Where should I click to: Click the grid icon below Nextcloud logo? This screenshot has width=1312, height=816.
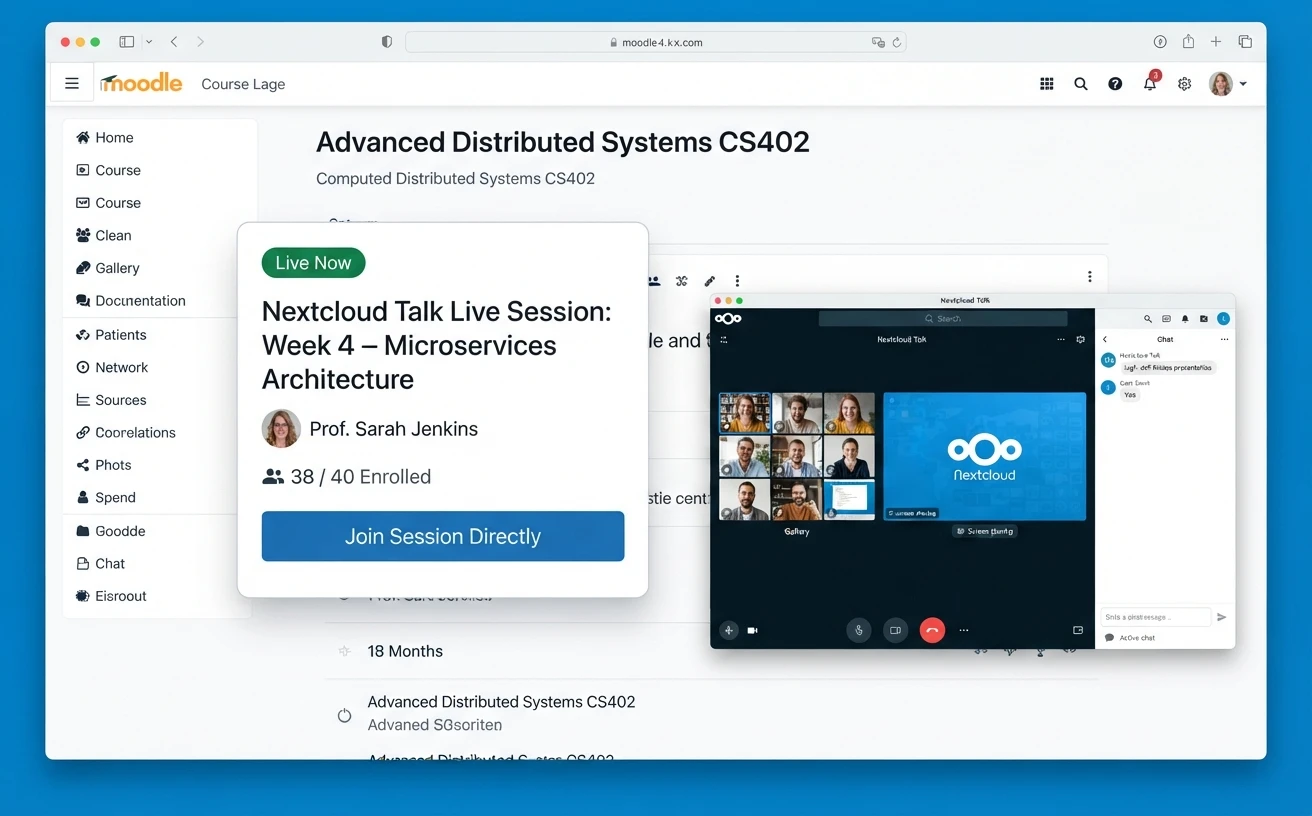coord(722,340)
